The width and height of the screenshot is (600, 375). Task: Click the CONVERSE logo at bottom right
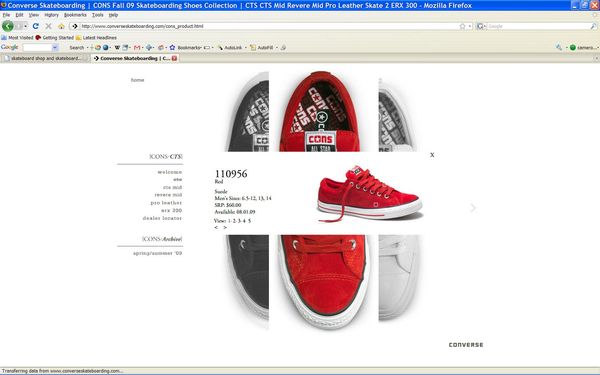point(466,345)
